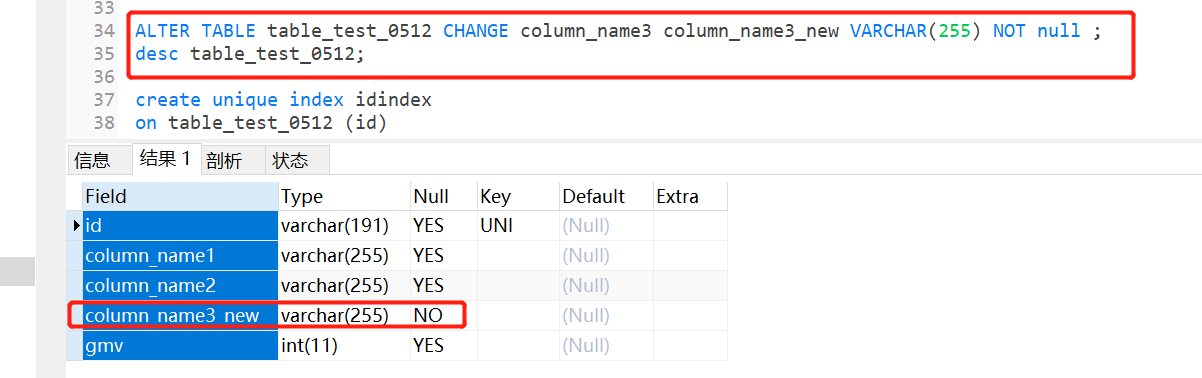The width and height of the screenshot is (1202, 378).
Task: Click the UNI key cell
Action: [x=517, y=226]
